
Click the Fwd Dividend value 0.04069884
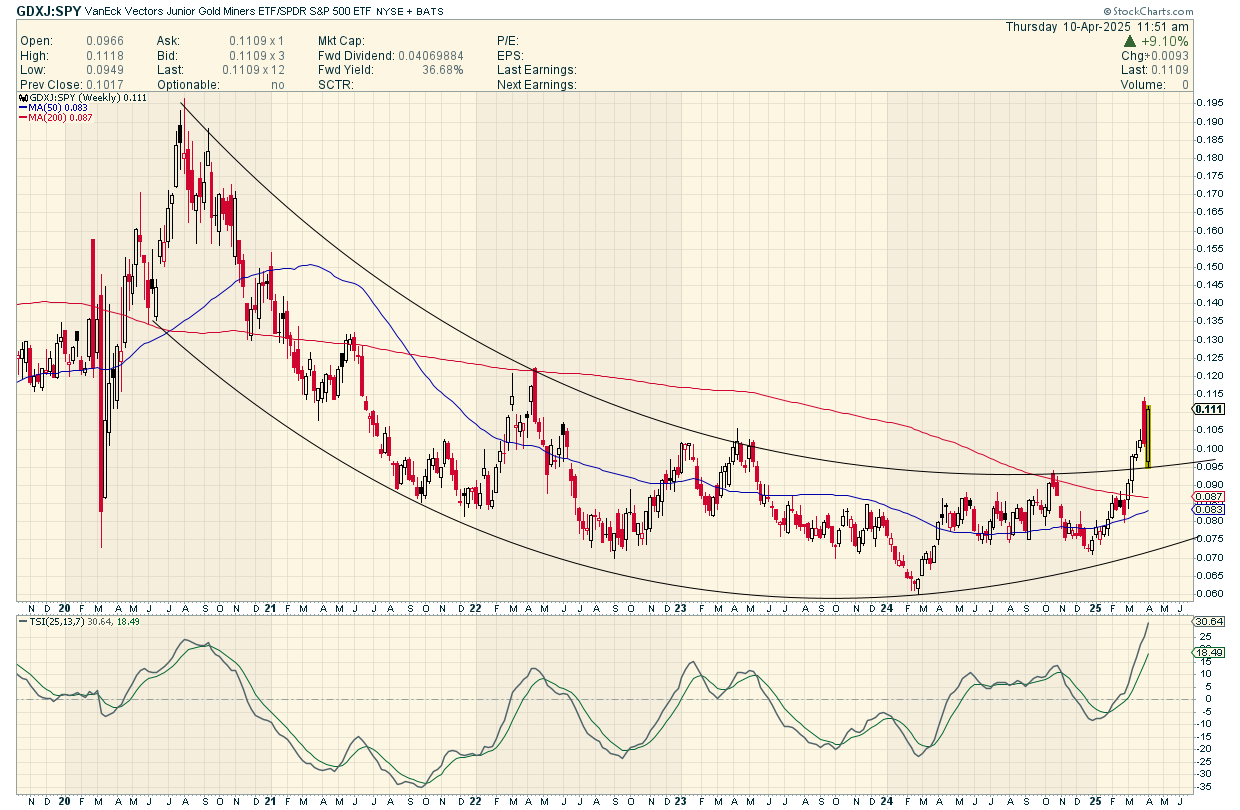point(430,56)
